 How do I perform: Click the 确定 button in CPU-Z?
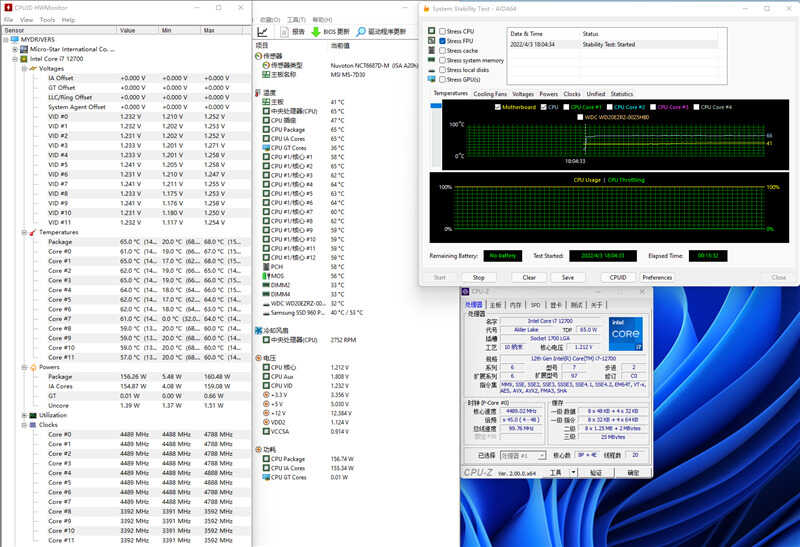pyautogui.click(x=633, y=473)
